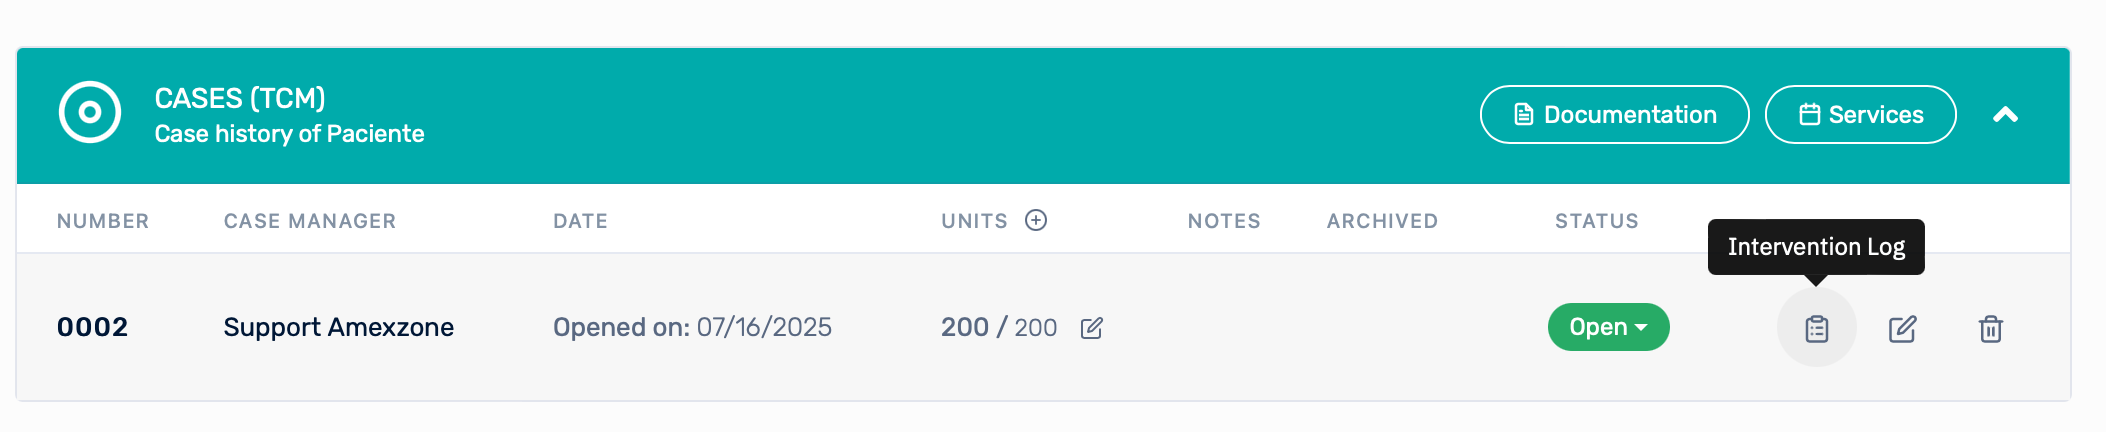
Task: Edit the 200 / 200 units value
Action: 1091,328
